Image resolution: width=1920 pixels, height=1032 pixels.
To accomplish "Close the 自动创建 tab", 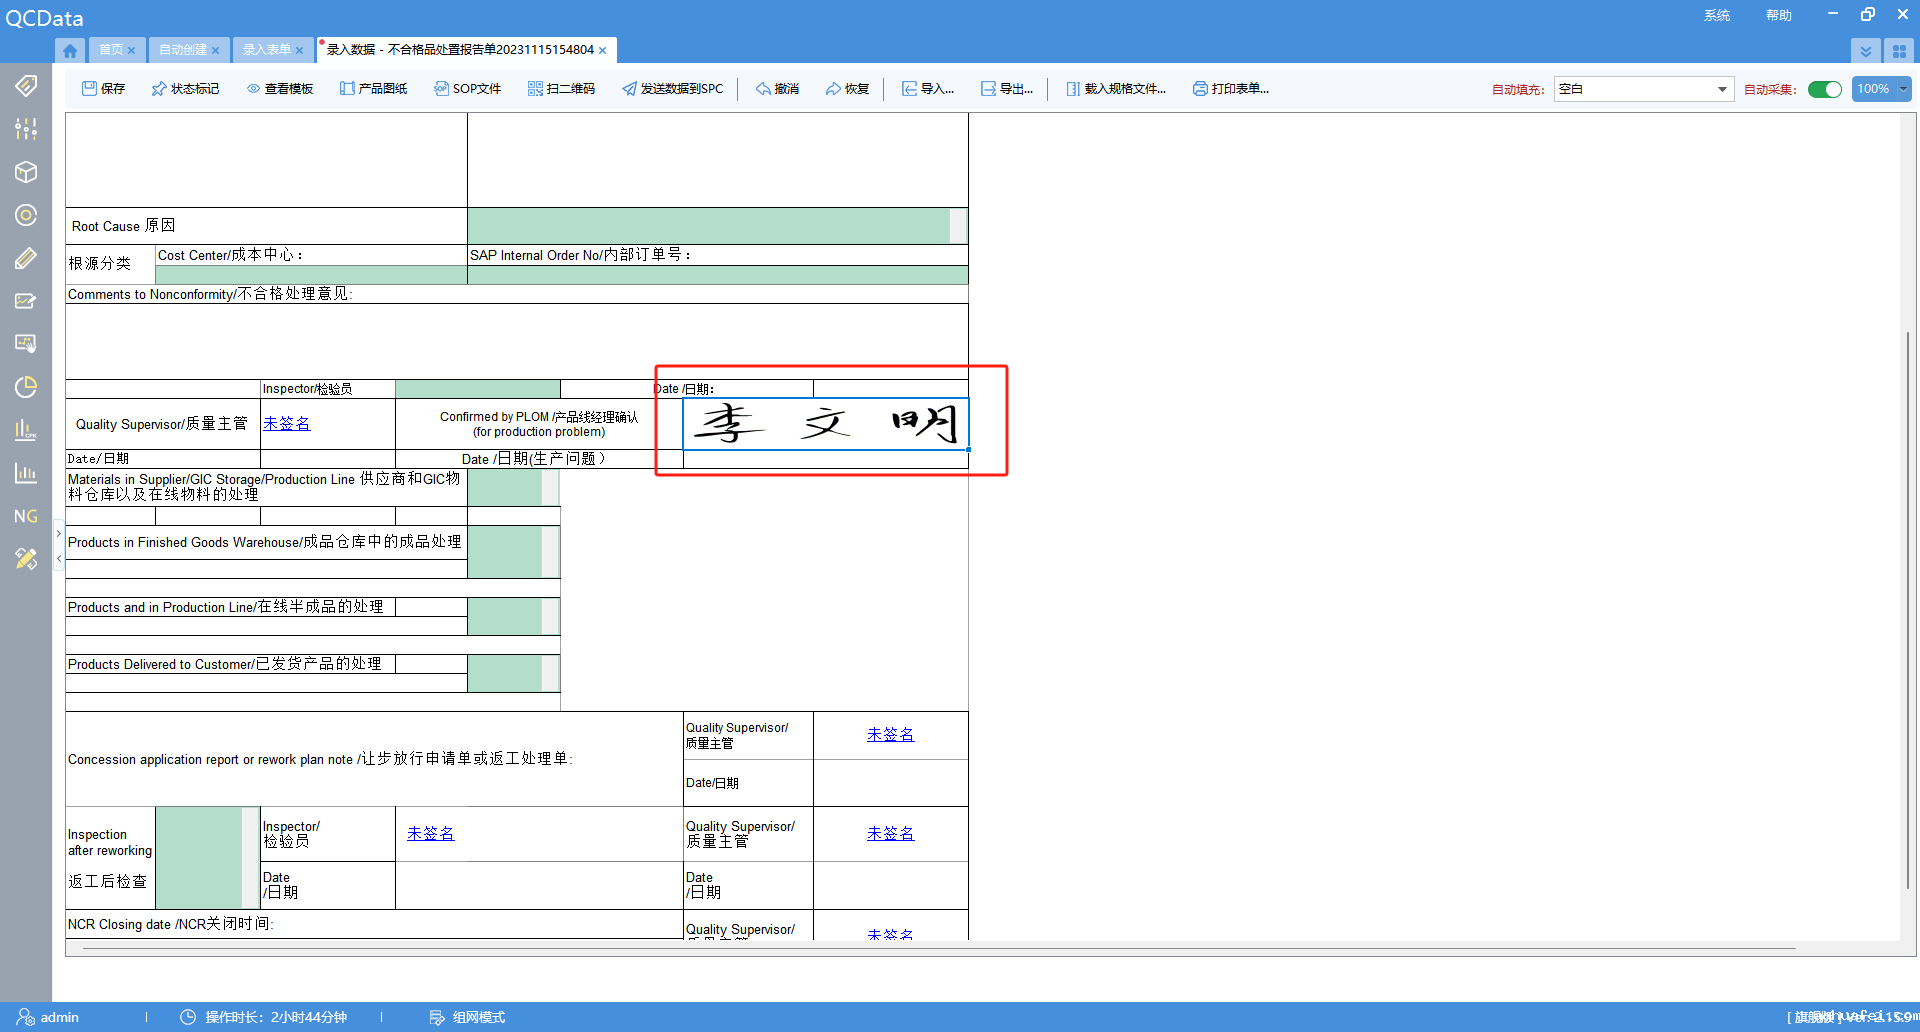I will click(215, 50).
